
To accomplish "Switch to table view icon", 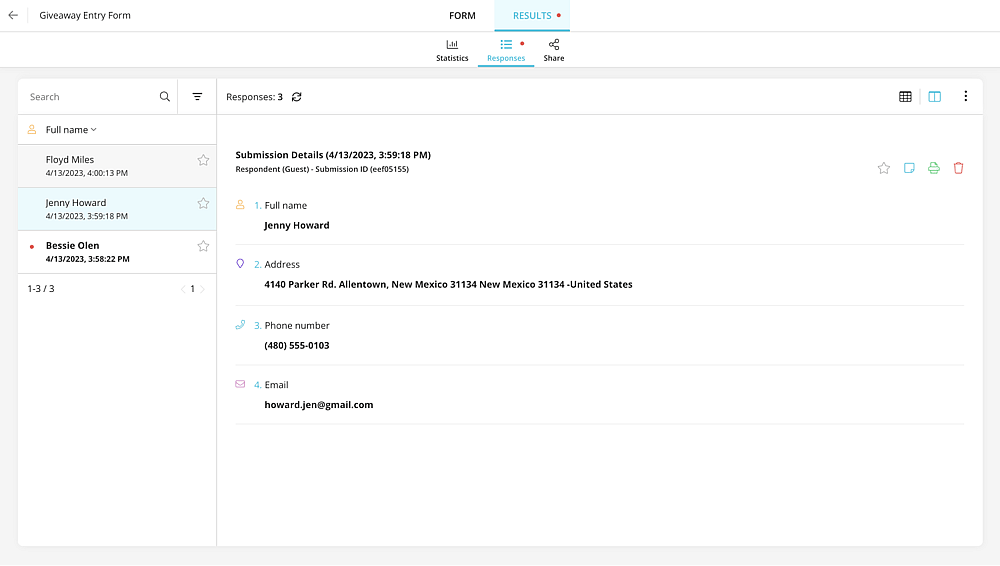I will (x=905, y=97).
